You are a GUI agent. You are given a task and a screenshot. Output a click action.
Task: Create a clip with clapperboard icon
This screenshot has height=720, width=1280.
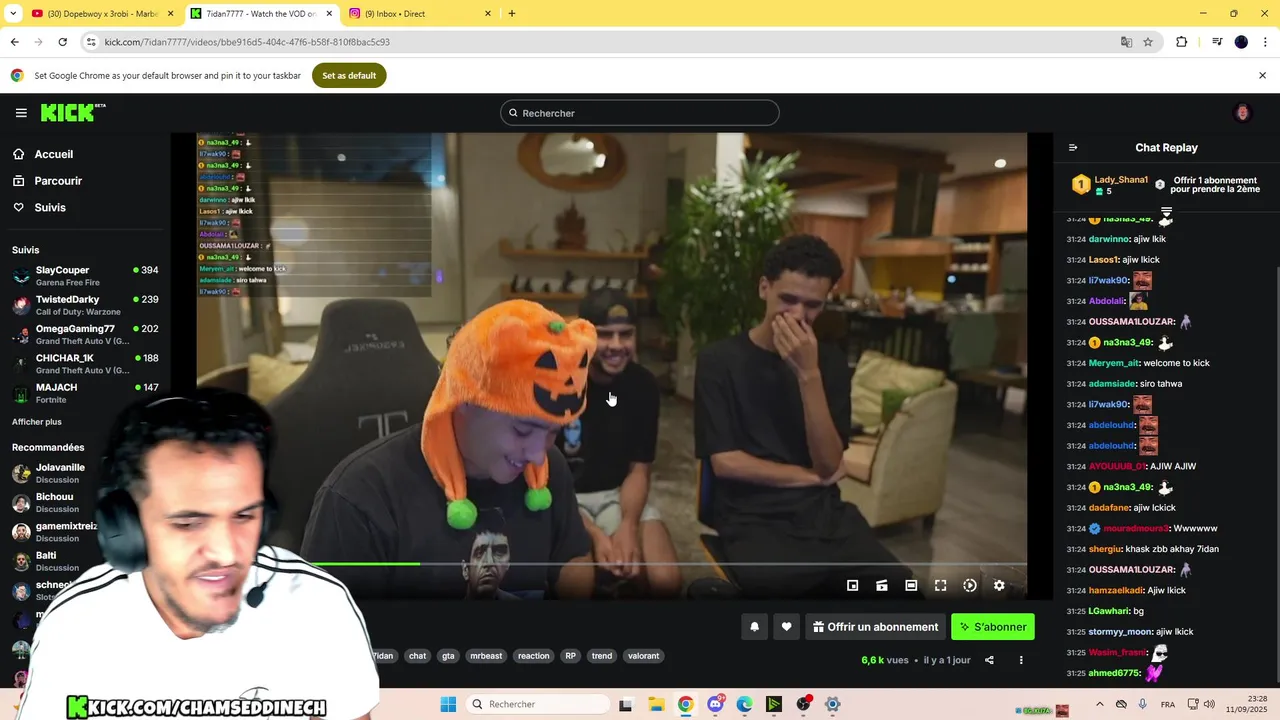[x=882, y=586]
